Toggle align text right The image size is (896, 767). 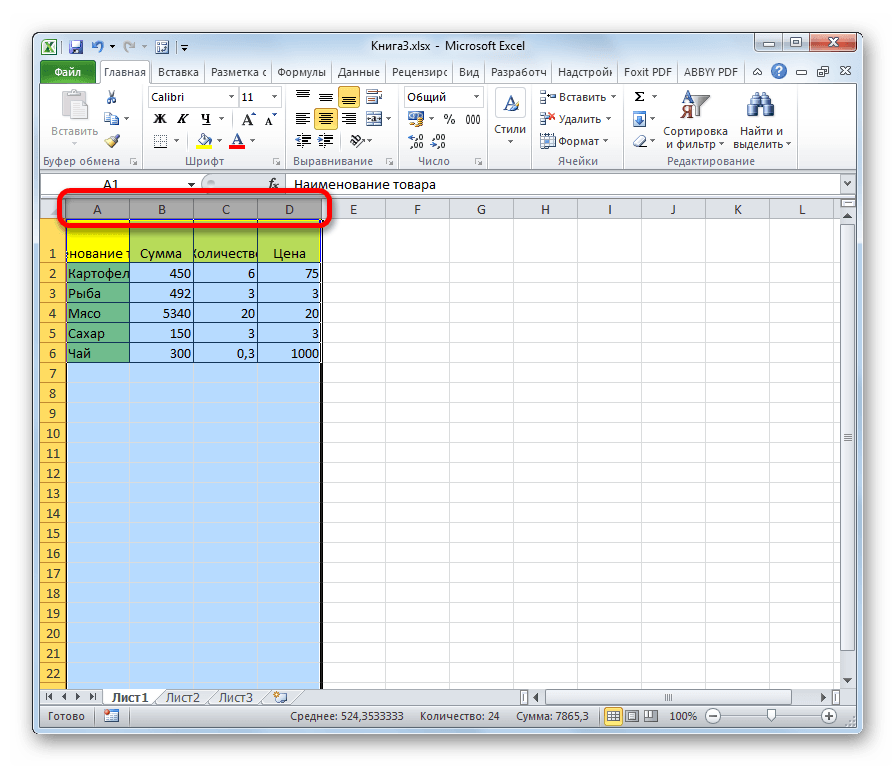349,119
